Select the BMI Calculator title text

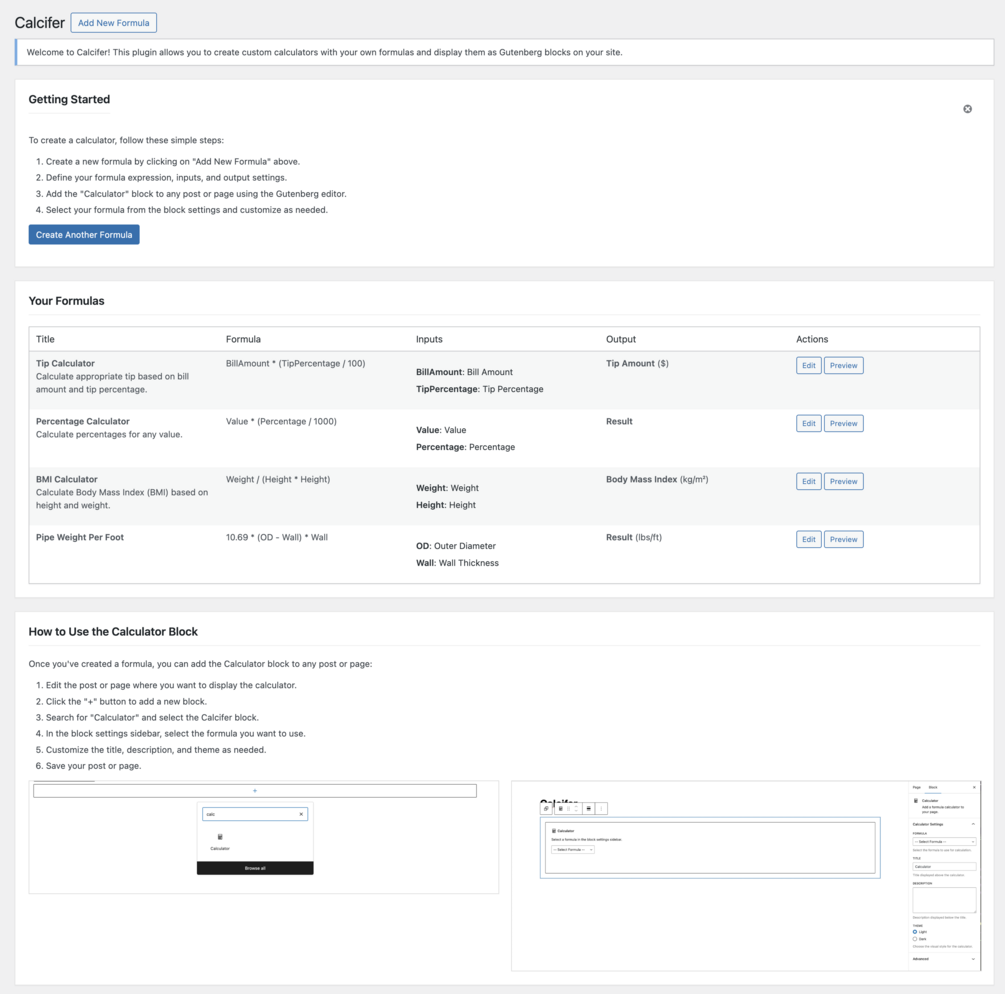(x=67, y=479)
